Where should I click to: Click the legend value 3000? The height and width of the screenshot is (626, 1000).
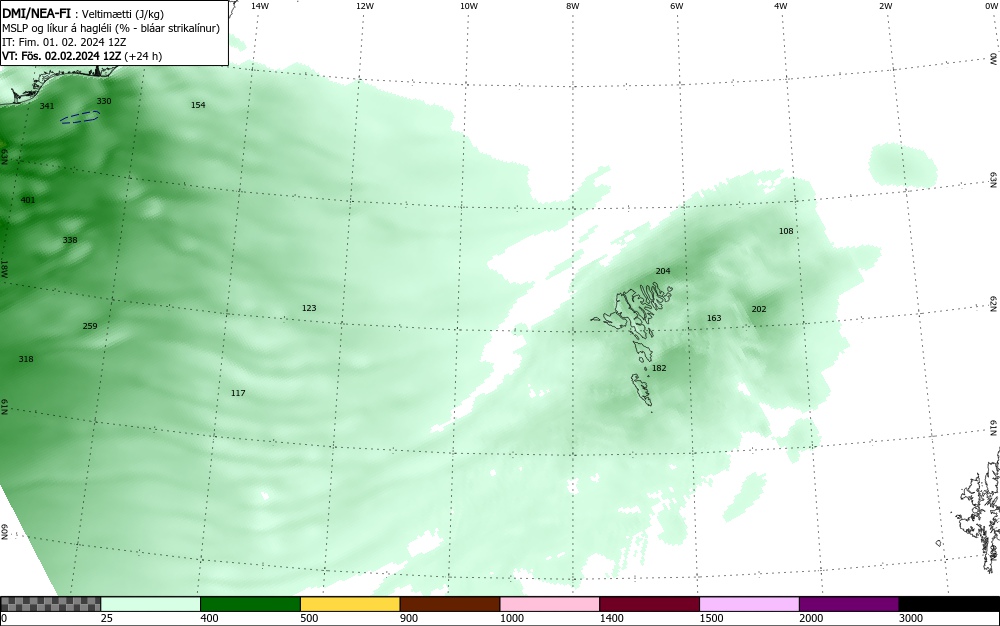tap(911, 618)
